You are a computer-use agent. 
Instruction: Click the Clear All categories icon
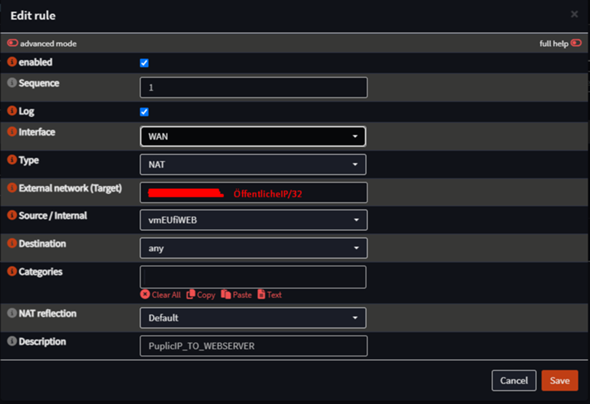click(145, 295)
